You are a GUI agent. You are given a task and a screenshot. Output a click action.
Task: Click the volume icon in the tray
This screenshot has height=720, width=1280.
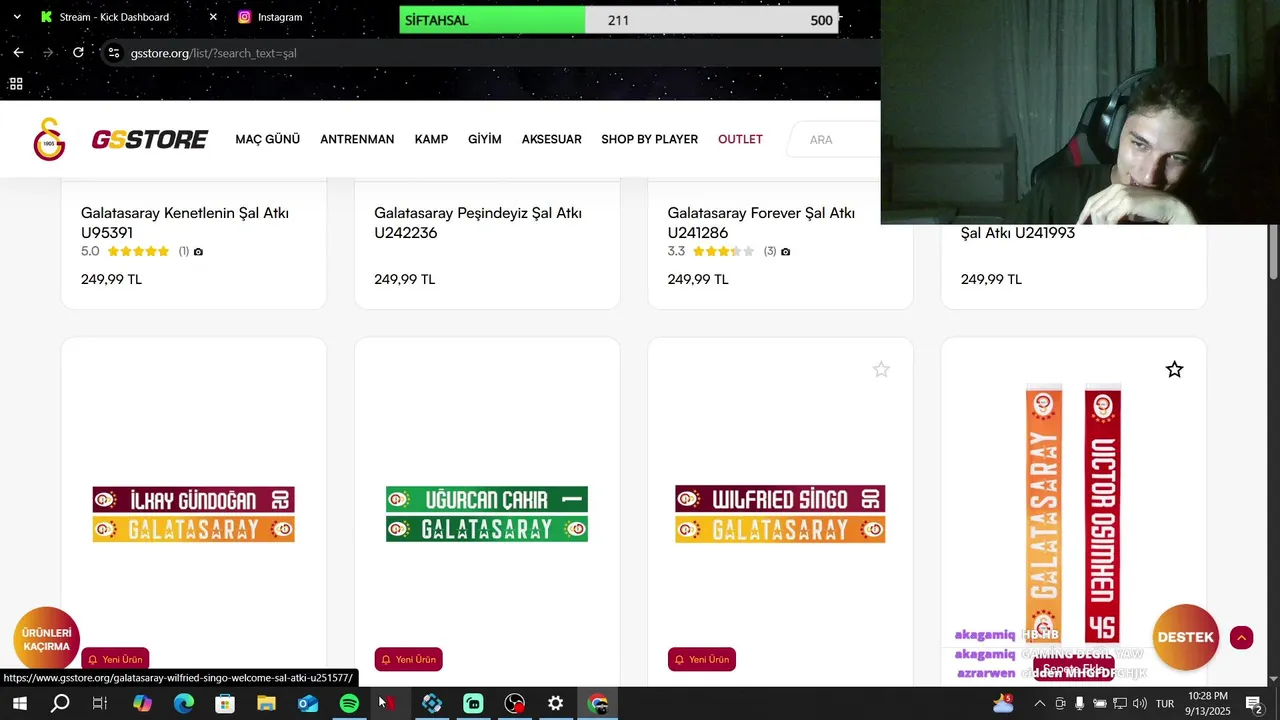tap(1139, 704)
